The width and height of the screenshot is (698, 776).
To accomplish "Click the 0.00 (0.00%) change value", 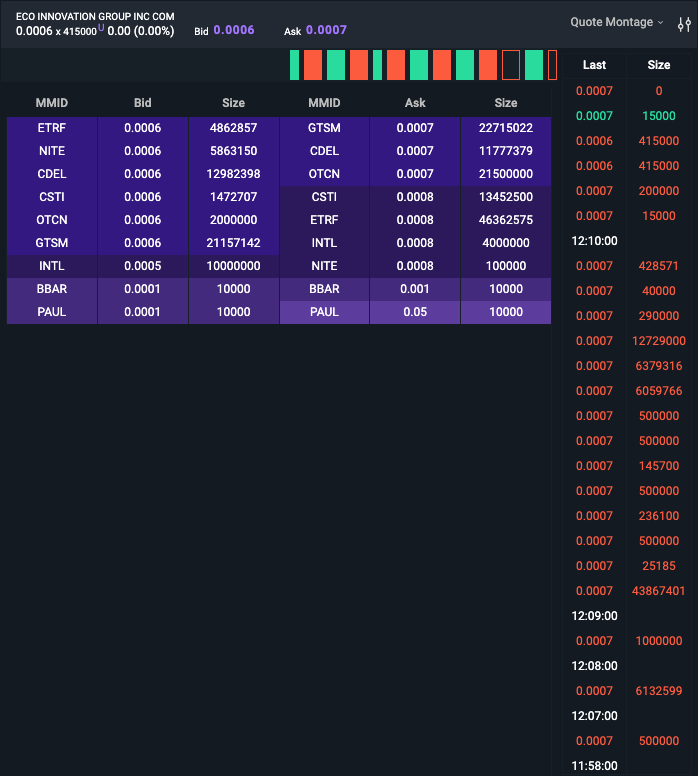I will coord(141,31).
